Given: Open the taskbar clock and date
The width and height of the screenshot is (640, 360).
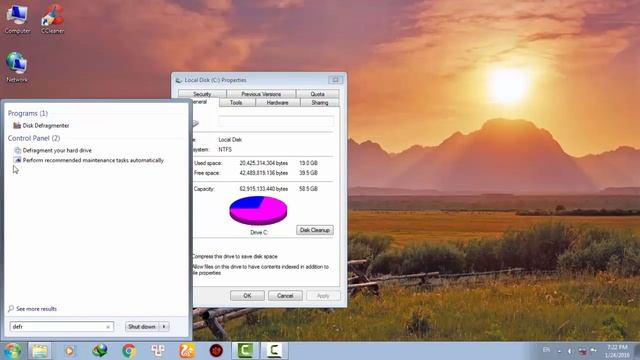Looking at the screenshot, I should click(x=617, y=351).
